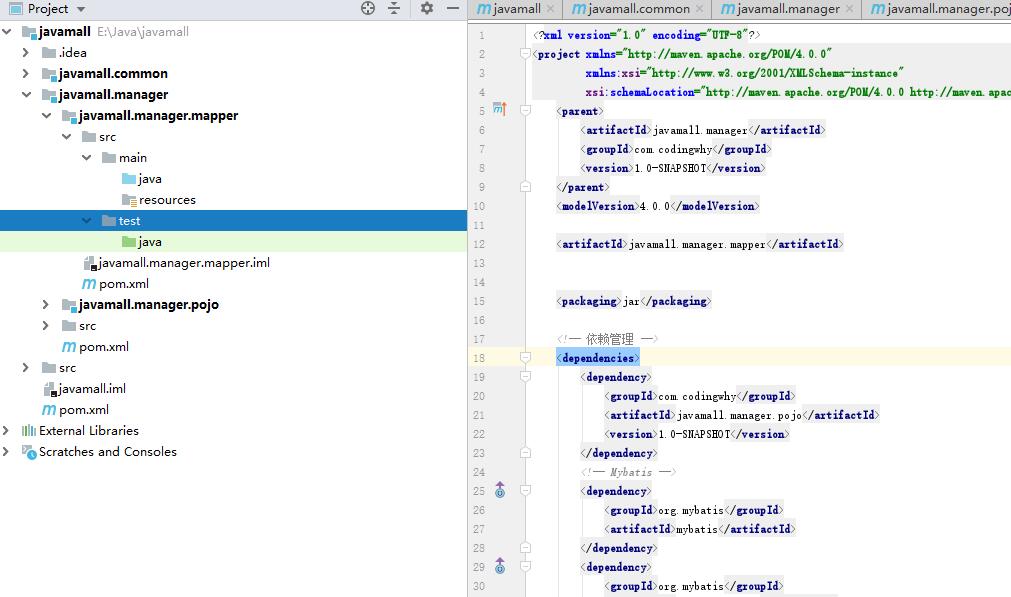Screen dimensions: 1011x597
Task: Open javamall.manager.mapper.iml file
Action: pyautogui.click(x=183, y=263)
